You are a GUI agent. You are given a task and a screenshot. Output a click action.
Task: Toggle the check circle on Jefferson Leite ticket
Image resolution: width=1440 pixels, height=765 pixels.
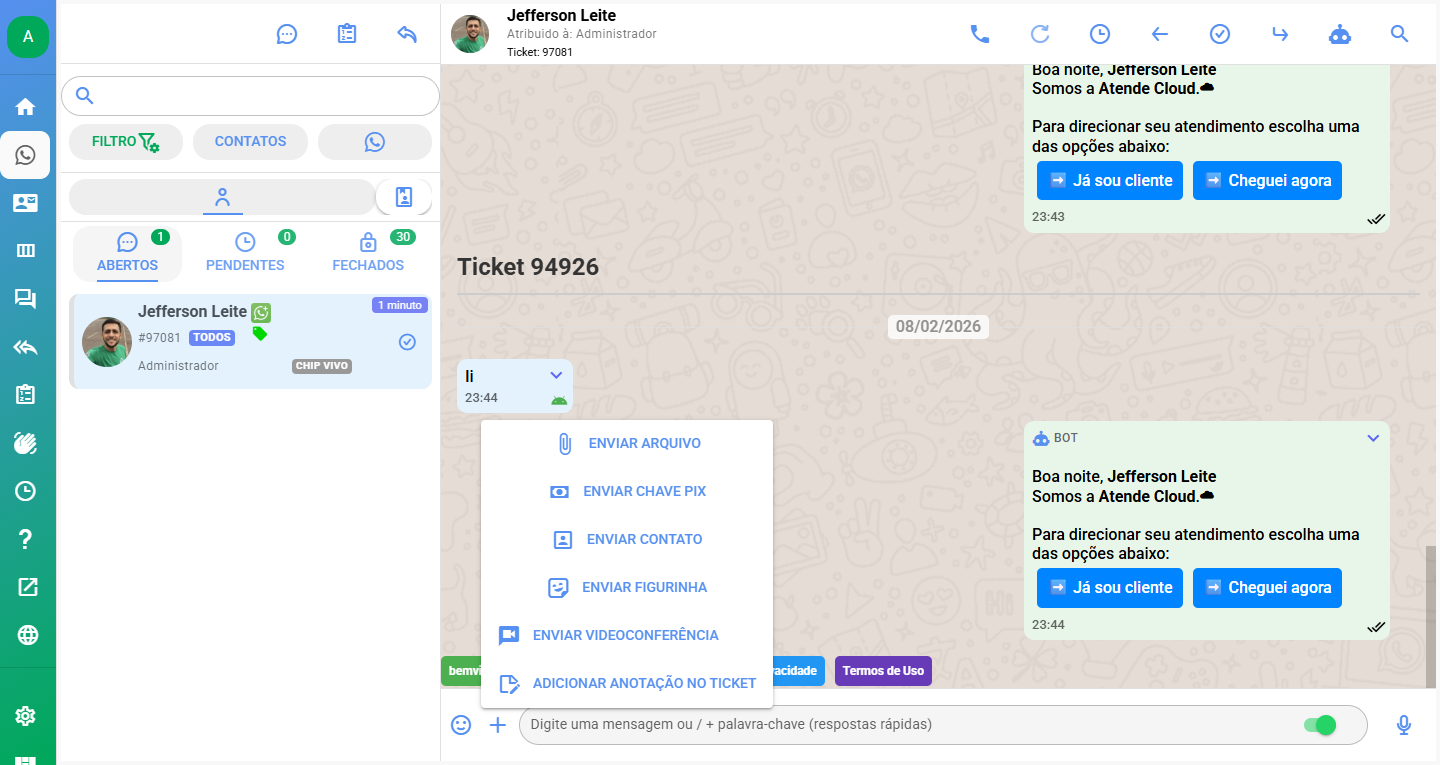click(407, 342)
